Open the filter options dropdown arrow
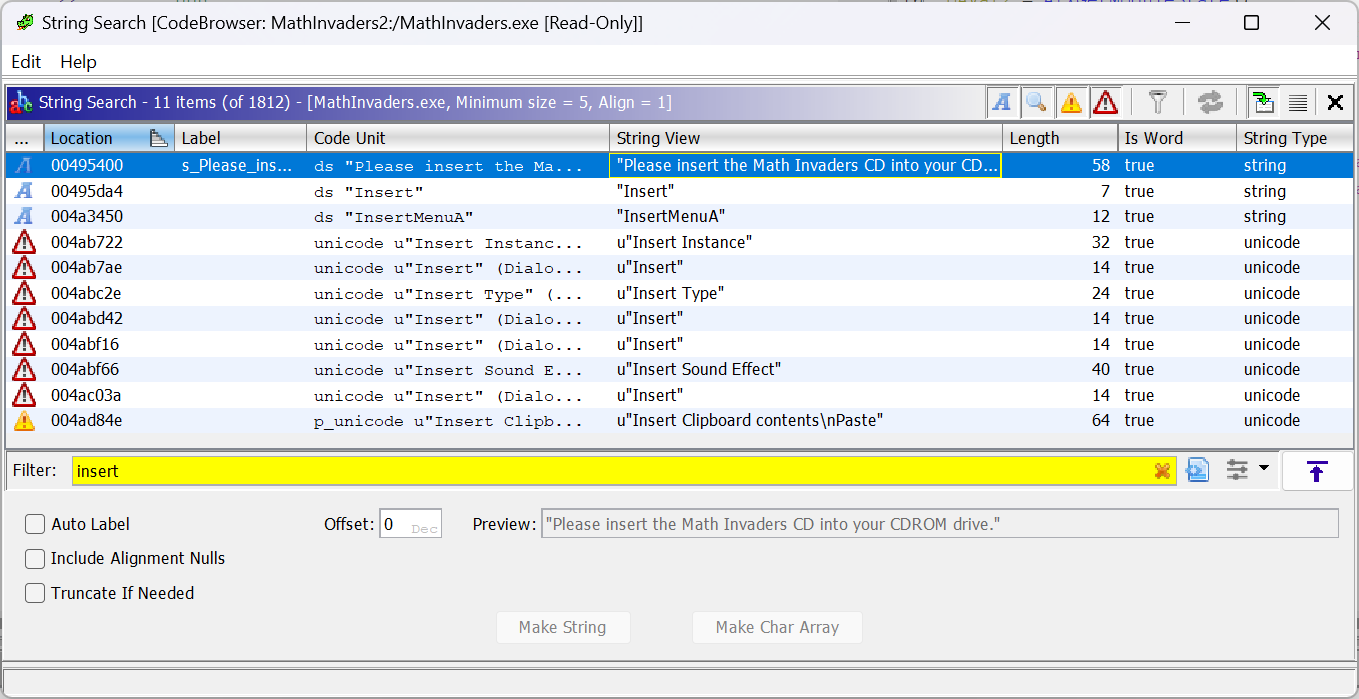 (1260, 470)
